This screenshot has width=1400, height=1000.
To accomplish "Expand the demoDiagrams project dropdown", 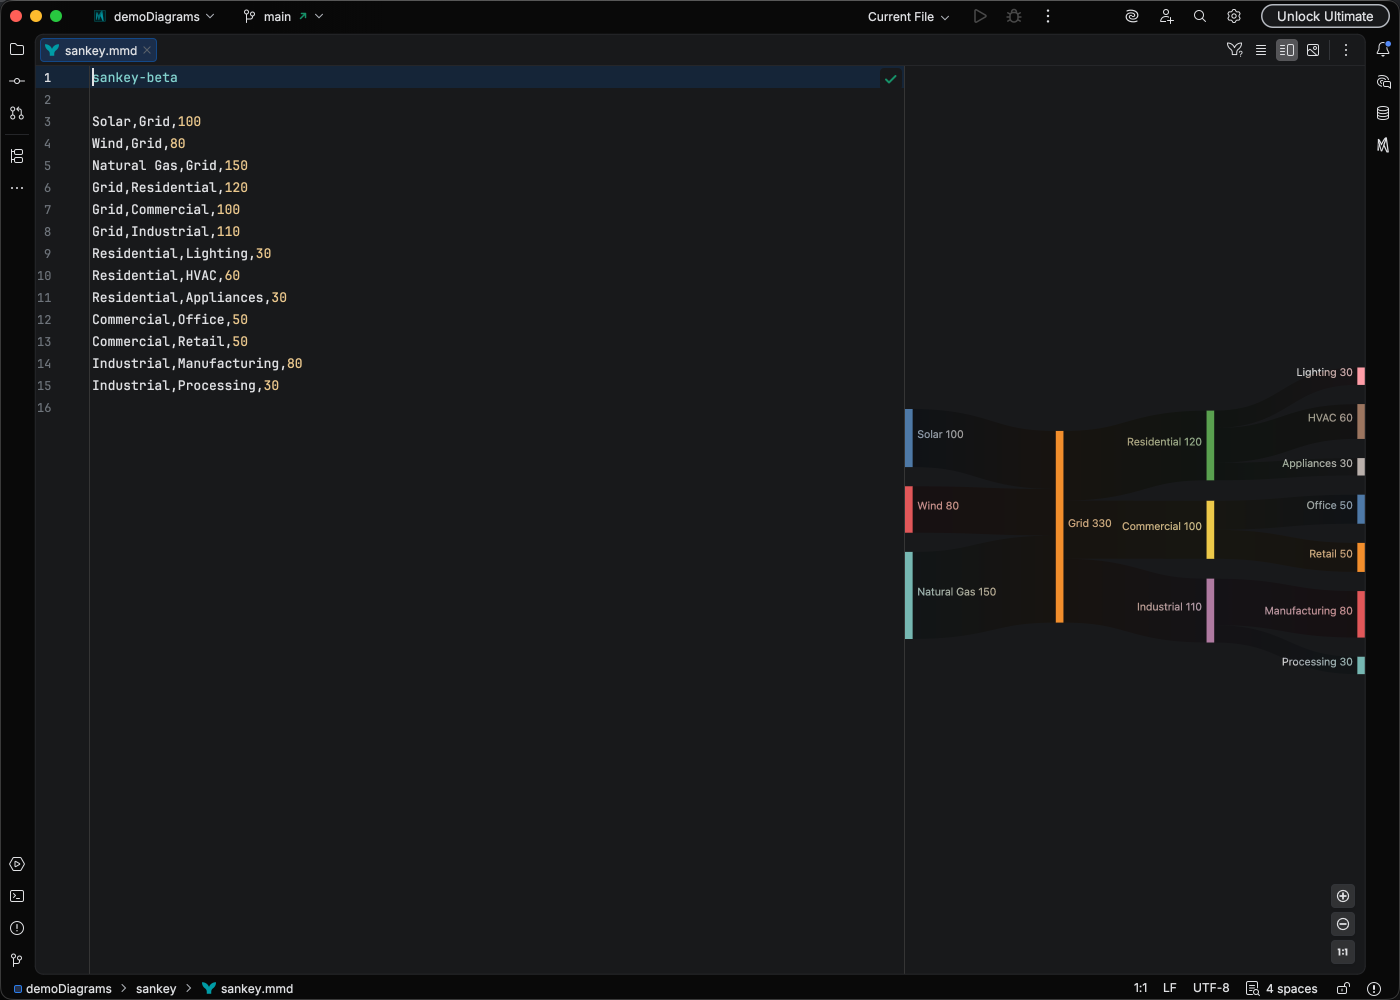I will [155, 17].
